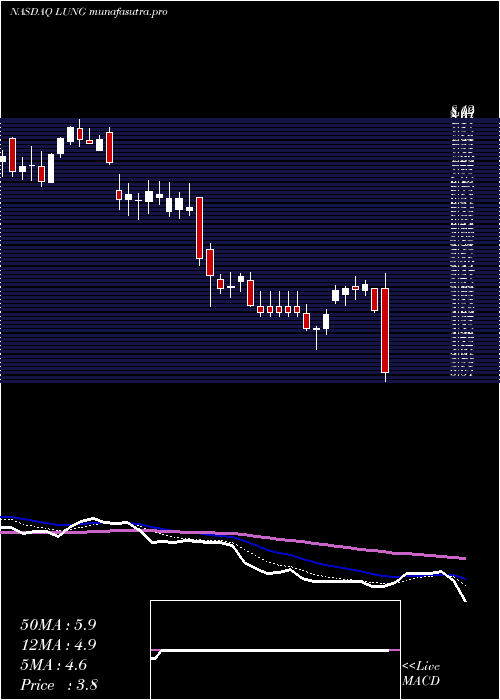
Task: Select the 12MA : 4.9 readout
Action: [x=58, y=645]
